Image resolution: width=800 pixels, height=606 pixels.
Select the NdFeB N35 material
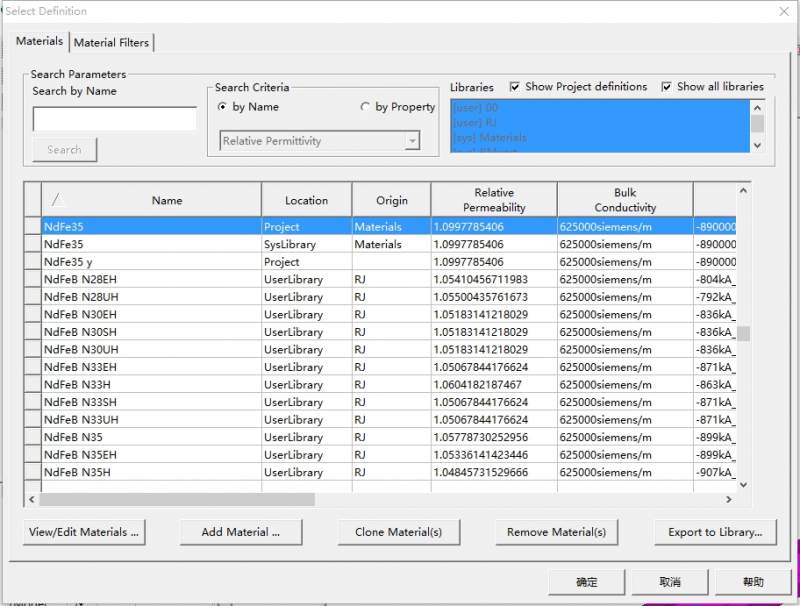pos(389,437)
